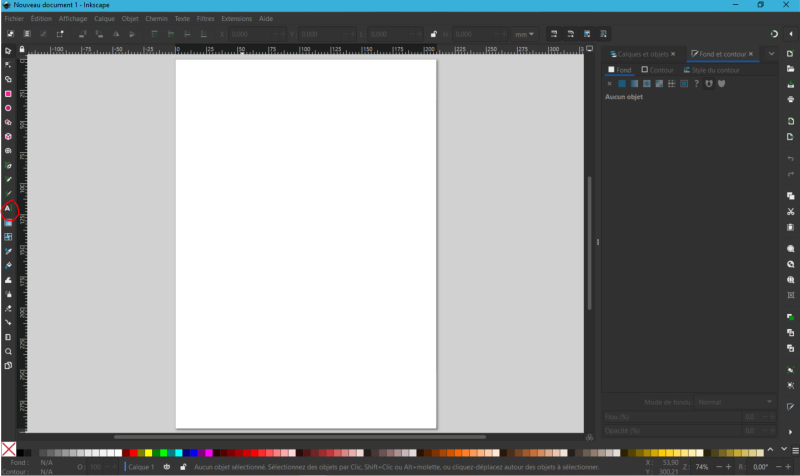Select the Tweak tool
The width and height of the screenshot is (800, 476).
pyautogui.click(x=8, y=280)
